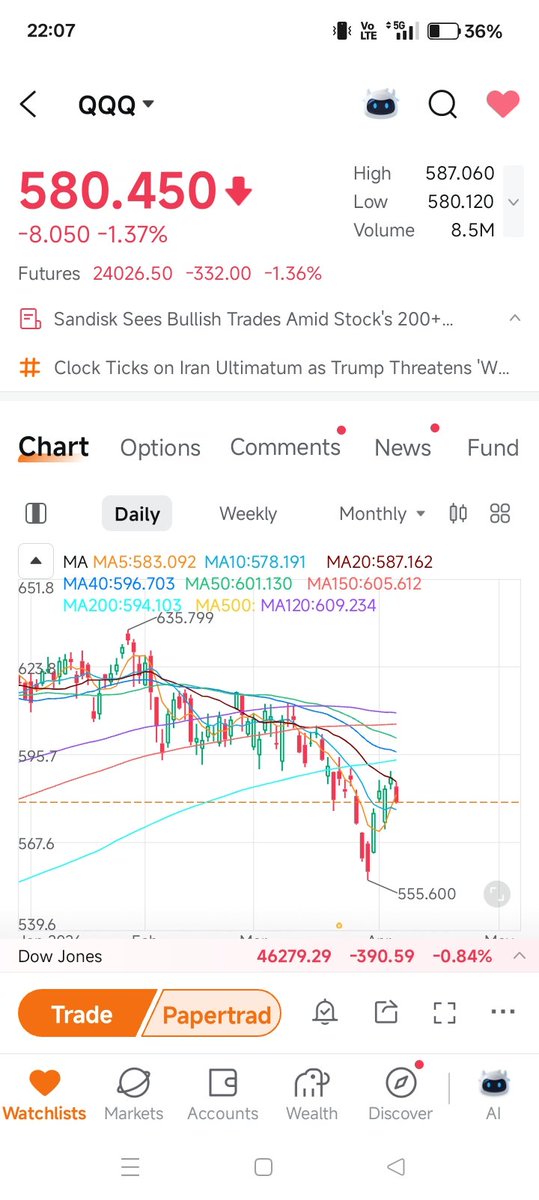Toggle the pink heart favorite icon
The height and width of the screenshot is (1200, 539).
coord(502,103)
